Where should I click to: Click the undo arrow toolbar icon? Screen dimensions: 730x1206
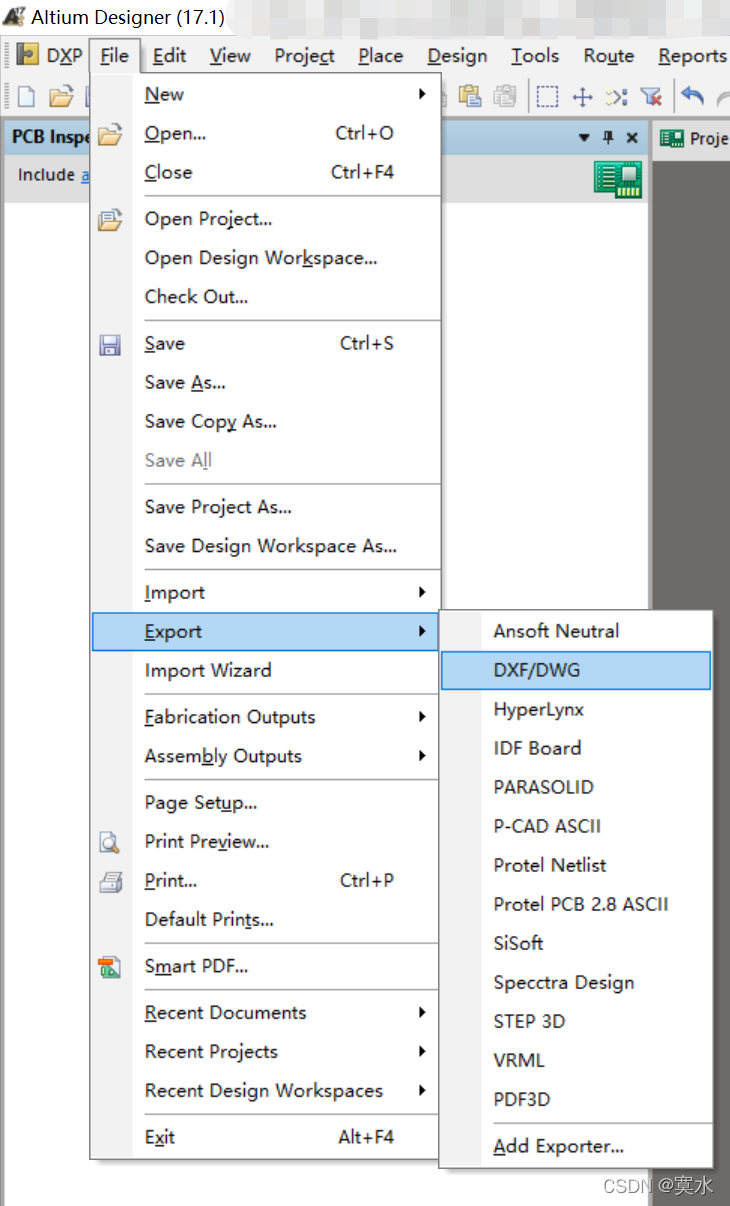[x=693, y=96]
